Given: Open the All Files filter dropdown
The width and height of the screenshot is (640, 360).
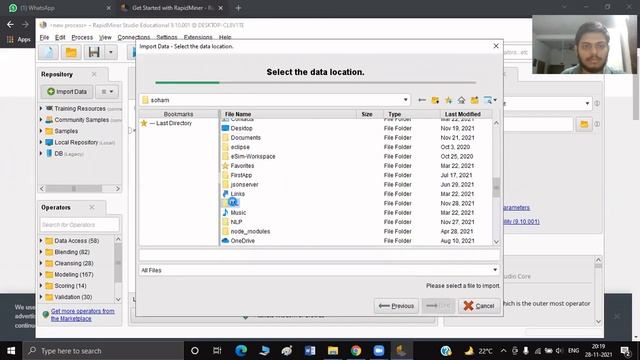Looking at the screenshot, I should 495,270.
